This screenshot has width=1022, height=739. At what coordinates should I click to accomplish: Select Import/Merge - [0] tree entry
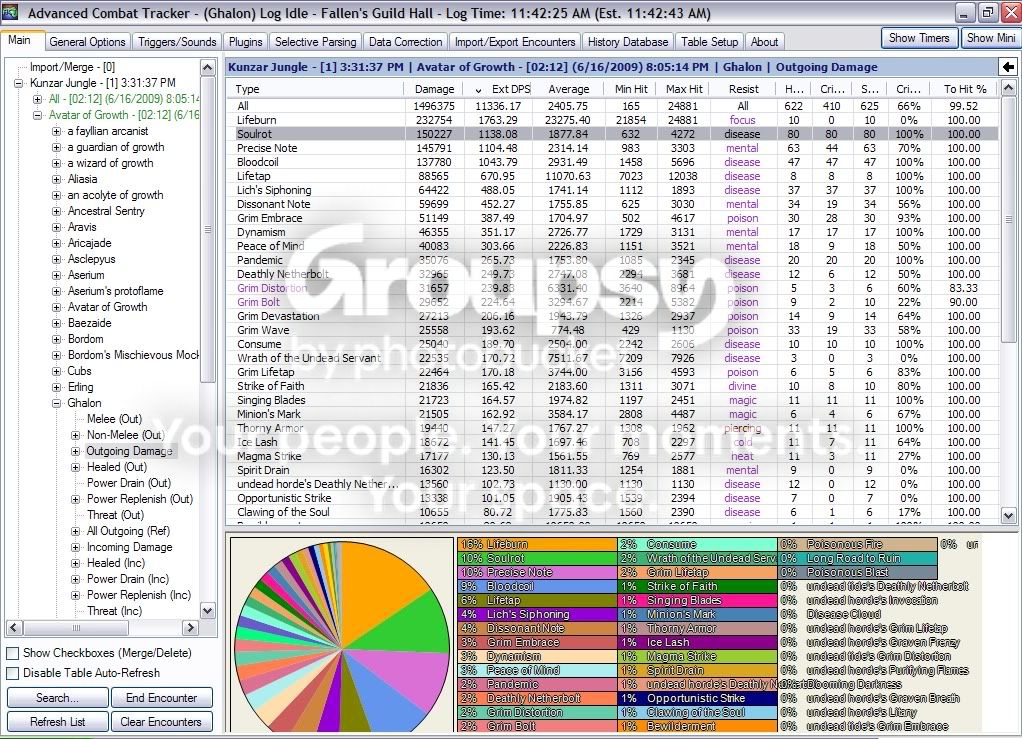point(72,67)
